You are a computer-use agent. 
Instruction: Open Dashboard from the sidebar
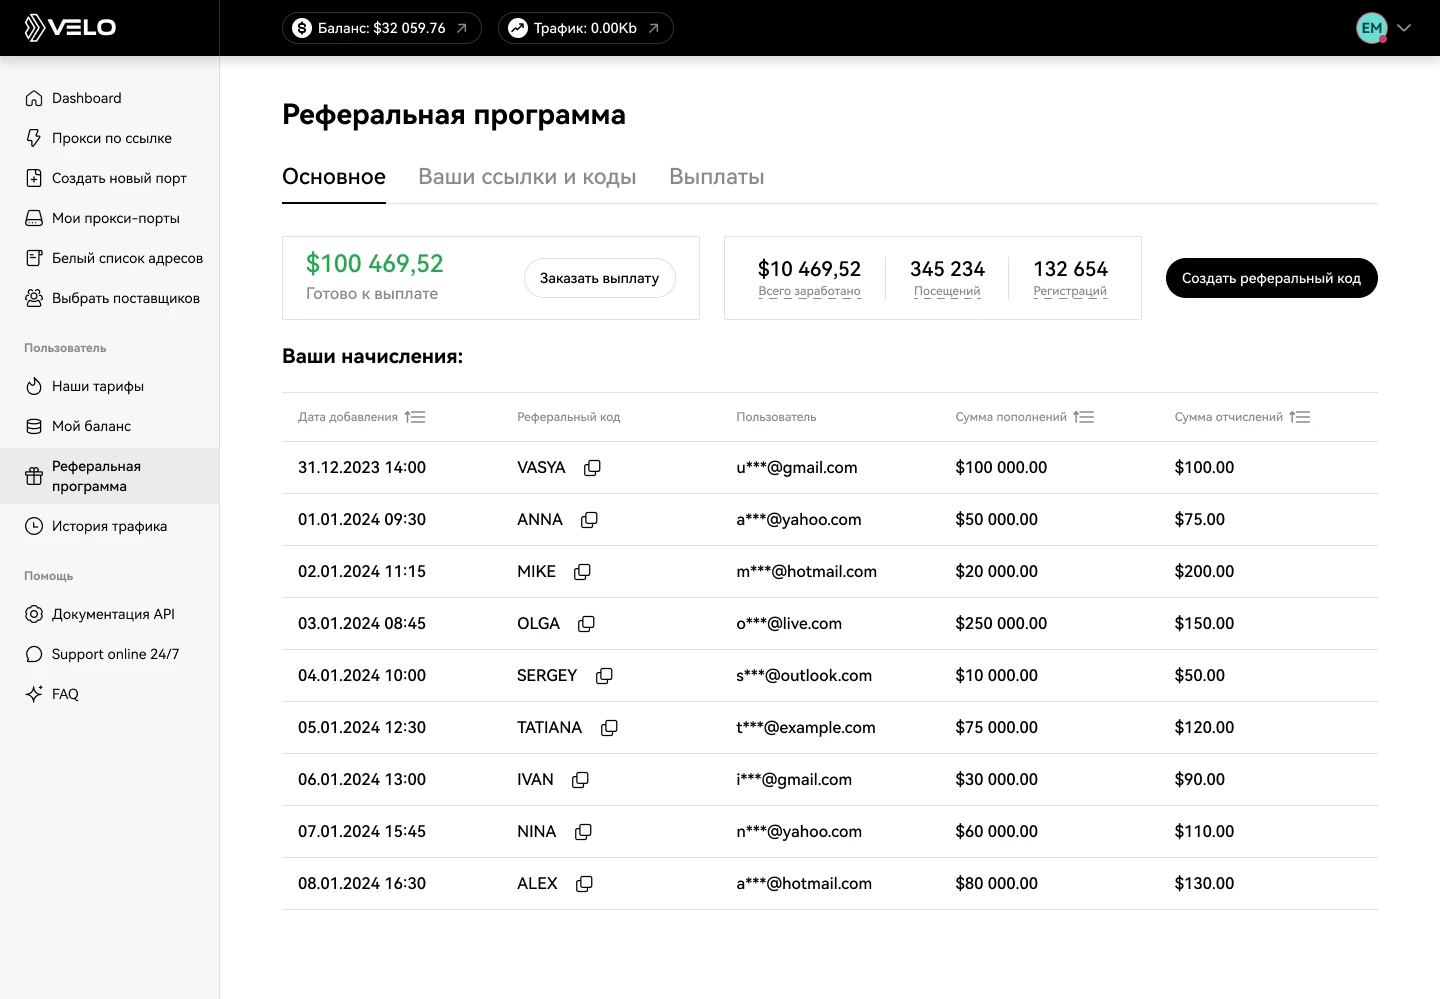109,98
